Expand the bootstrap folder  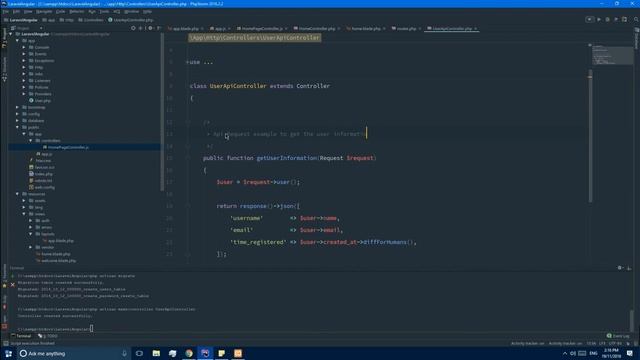[x=18, y=107]
